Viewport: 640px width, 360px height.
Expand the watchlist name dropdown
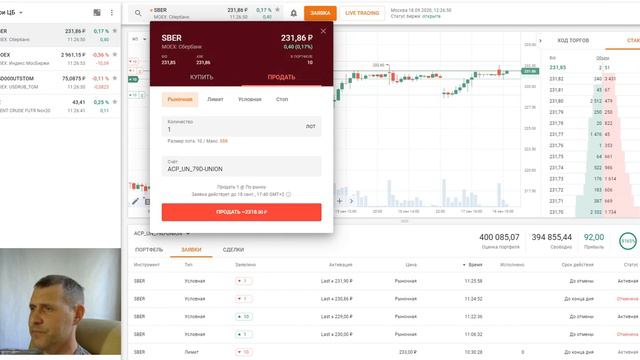coord(21,13)
